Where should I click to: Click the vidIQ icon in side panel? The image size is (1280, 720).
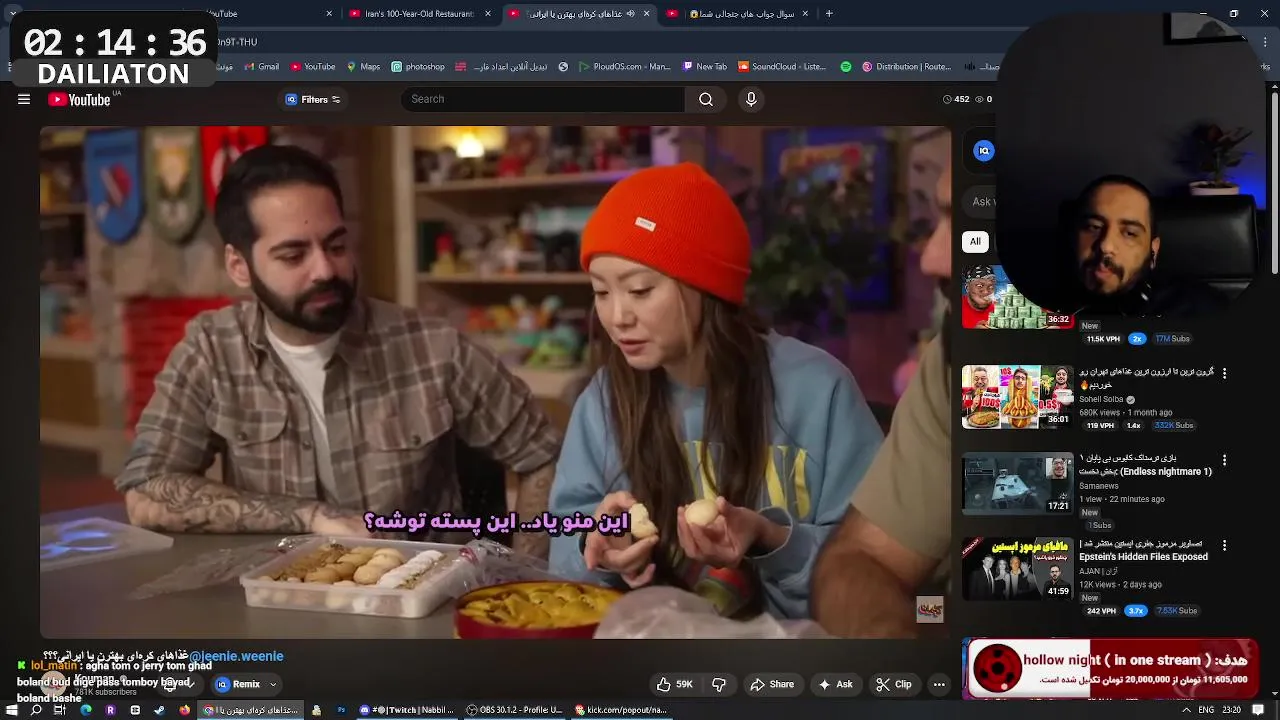click(984, 151)
